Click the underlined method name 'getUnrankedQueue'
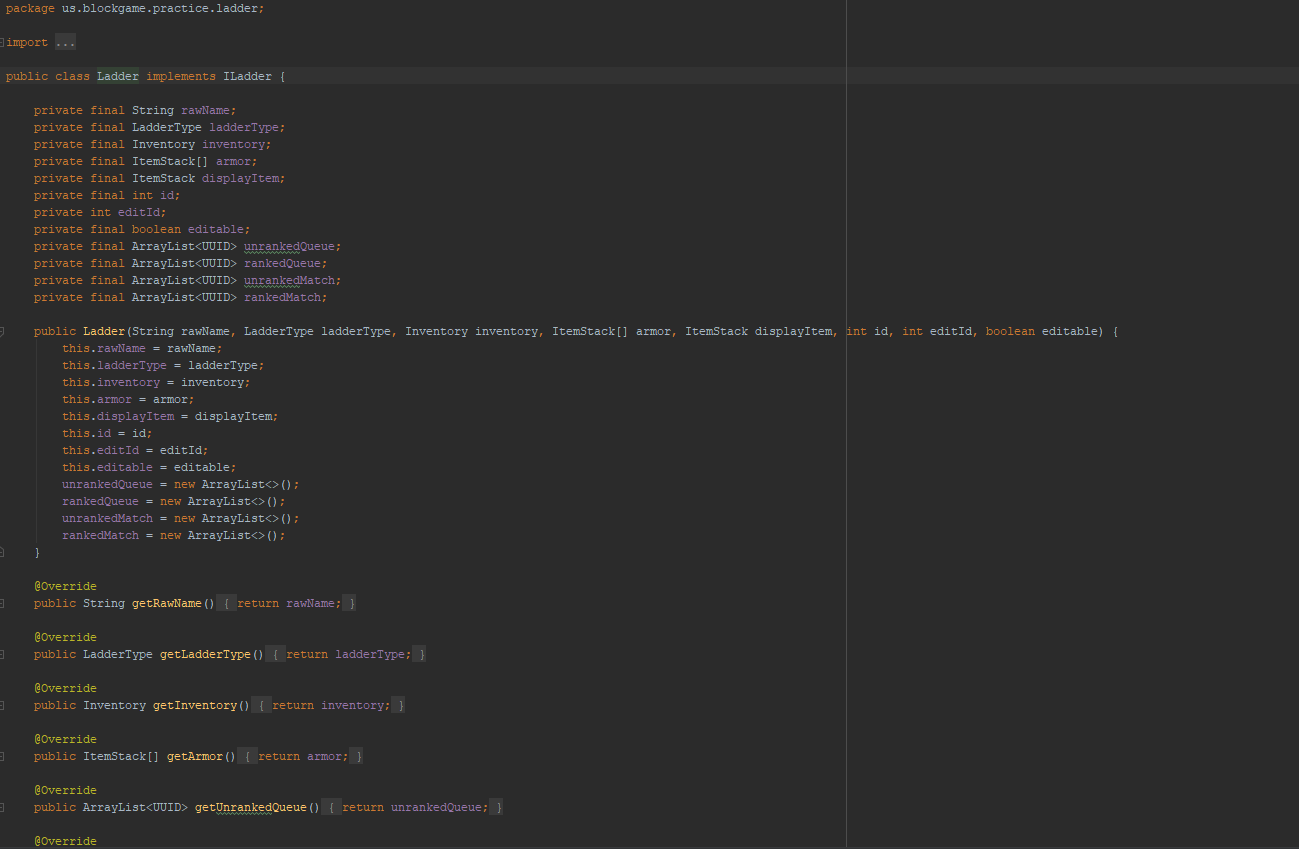Screen dimensions: 1299x849 coord(251,807)
